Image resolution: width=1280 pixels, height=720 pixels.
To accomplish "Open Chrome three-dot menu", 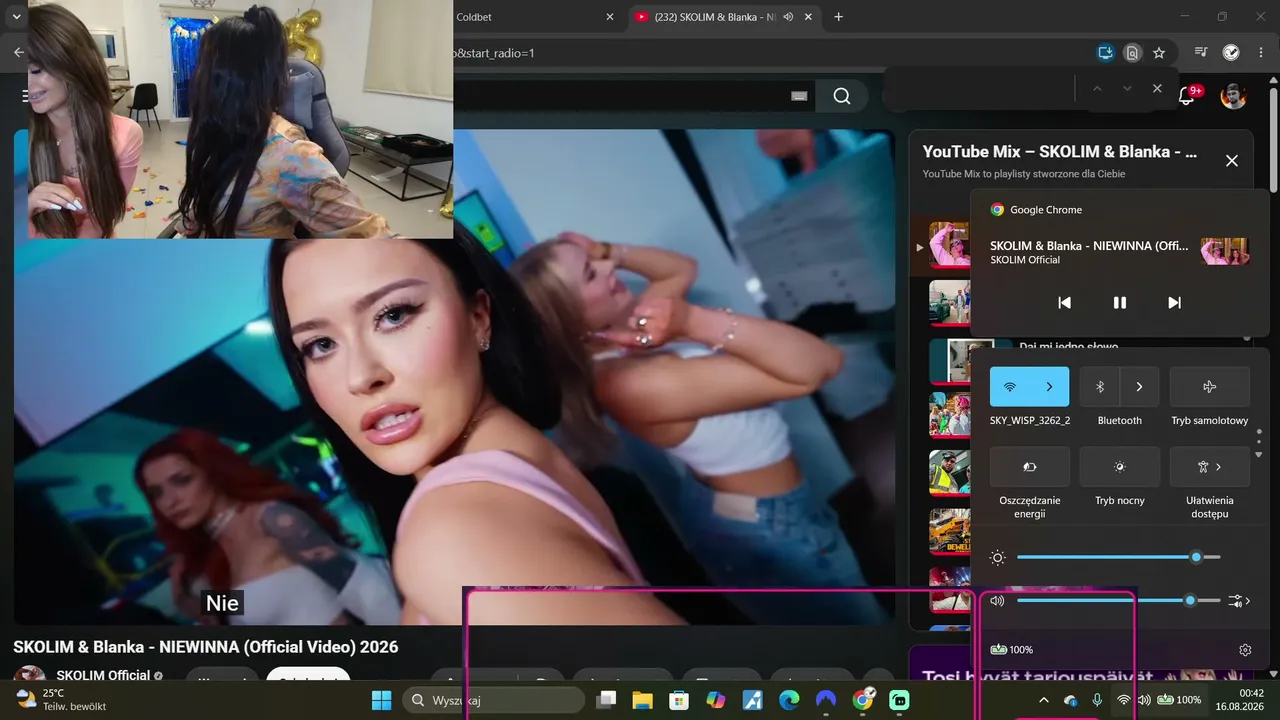I will coord(1260,53).
